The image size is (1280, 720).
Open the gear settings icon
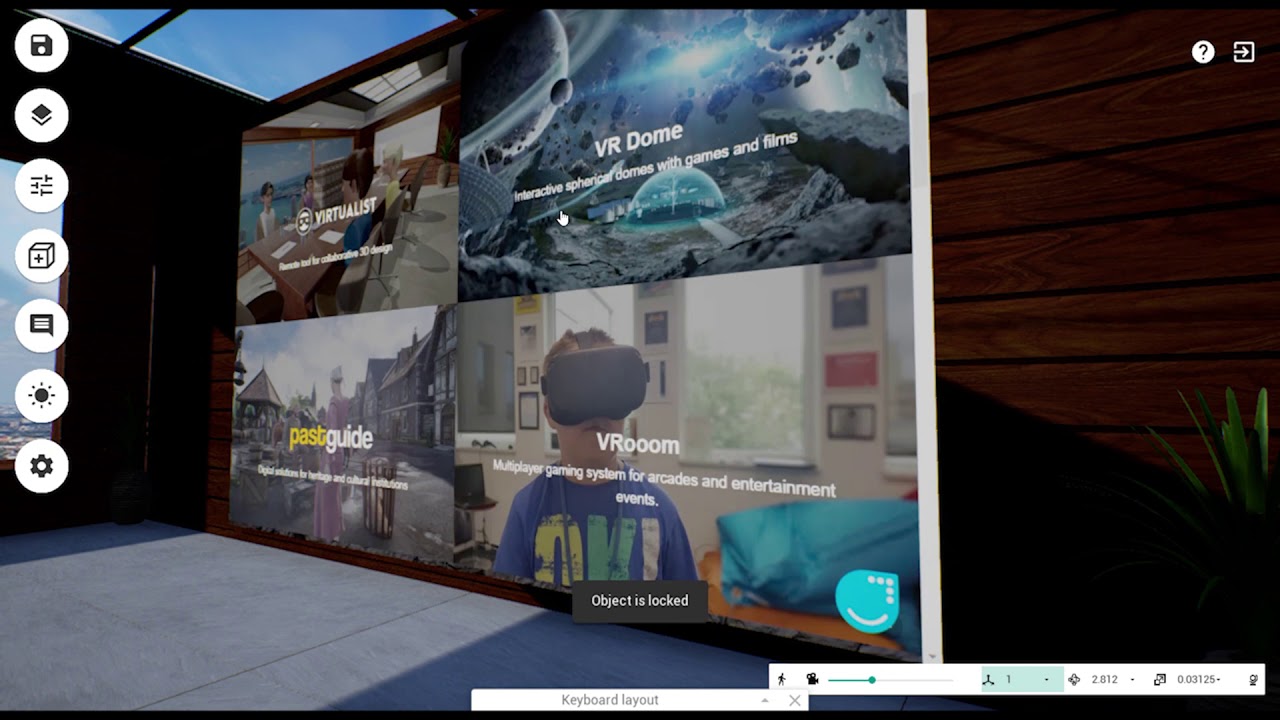coord(41,466)
